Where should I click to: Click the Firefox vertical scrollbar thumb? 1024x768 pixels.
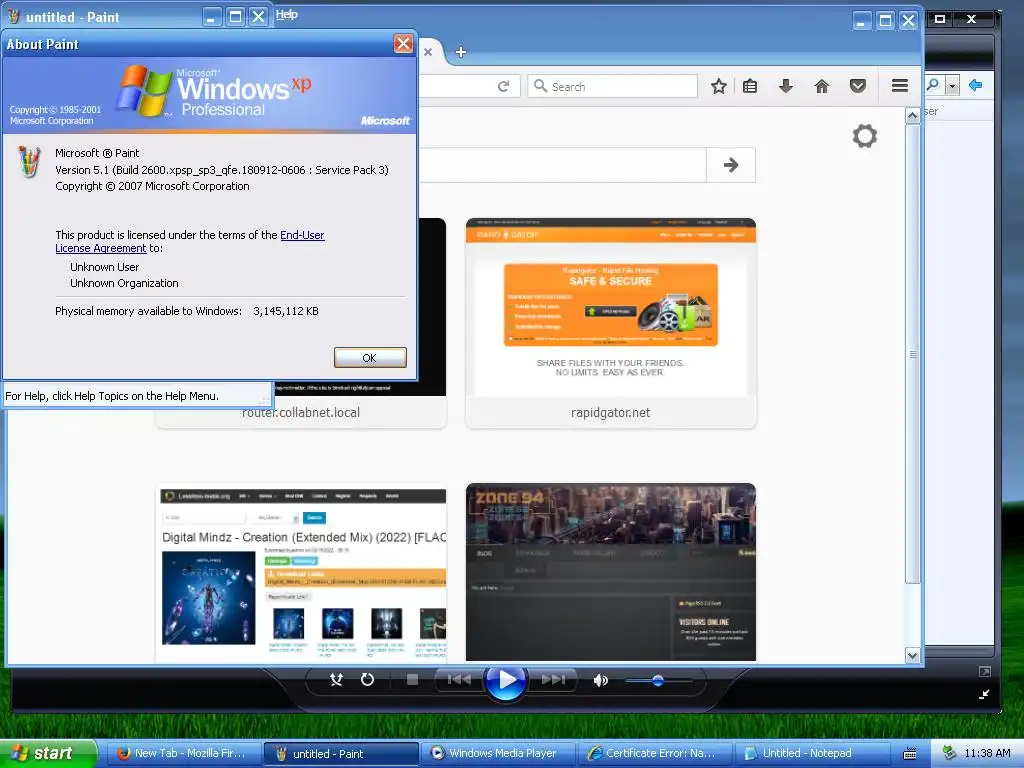(x=912, y=353)
